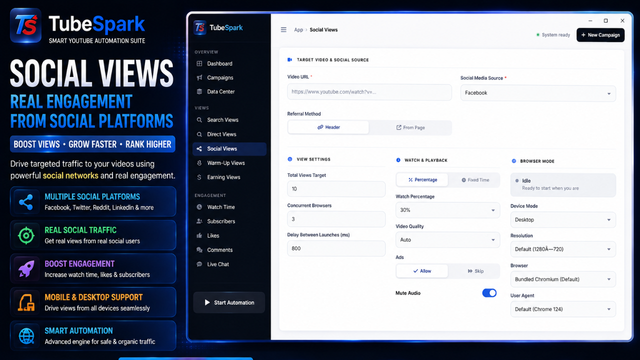This screenshot has height=360, width=640.
Task: Click the Subscribers people icon
Action: (x=199, y=221)
